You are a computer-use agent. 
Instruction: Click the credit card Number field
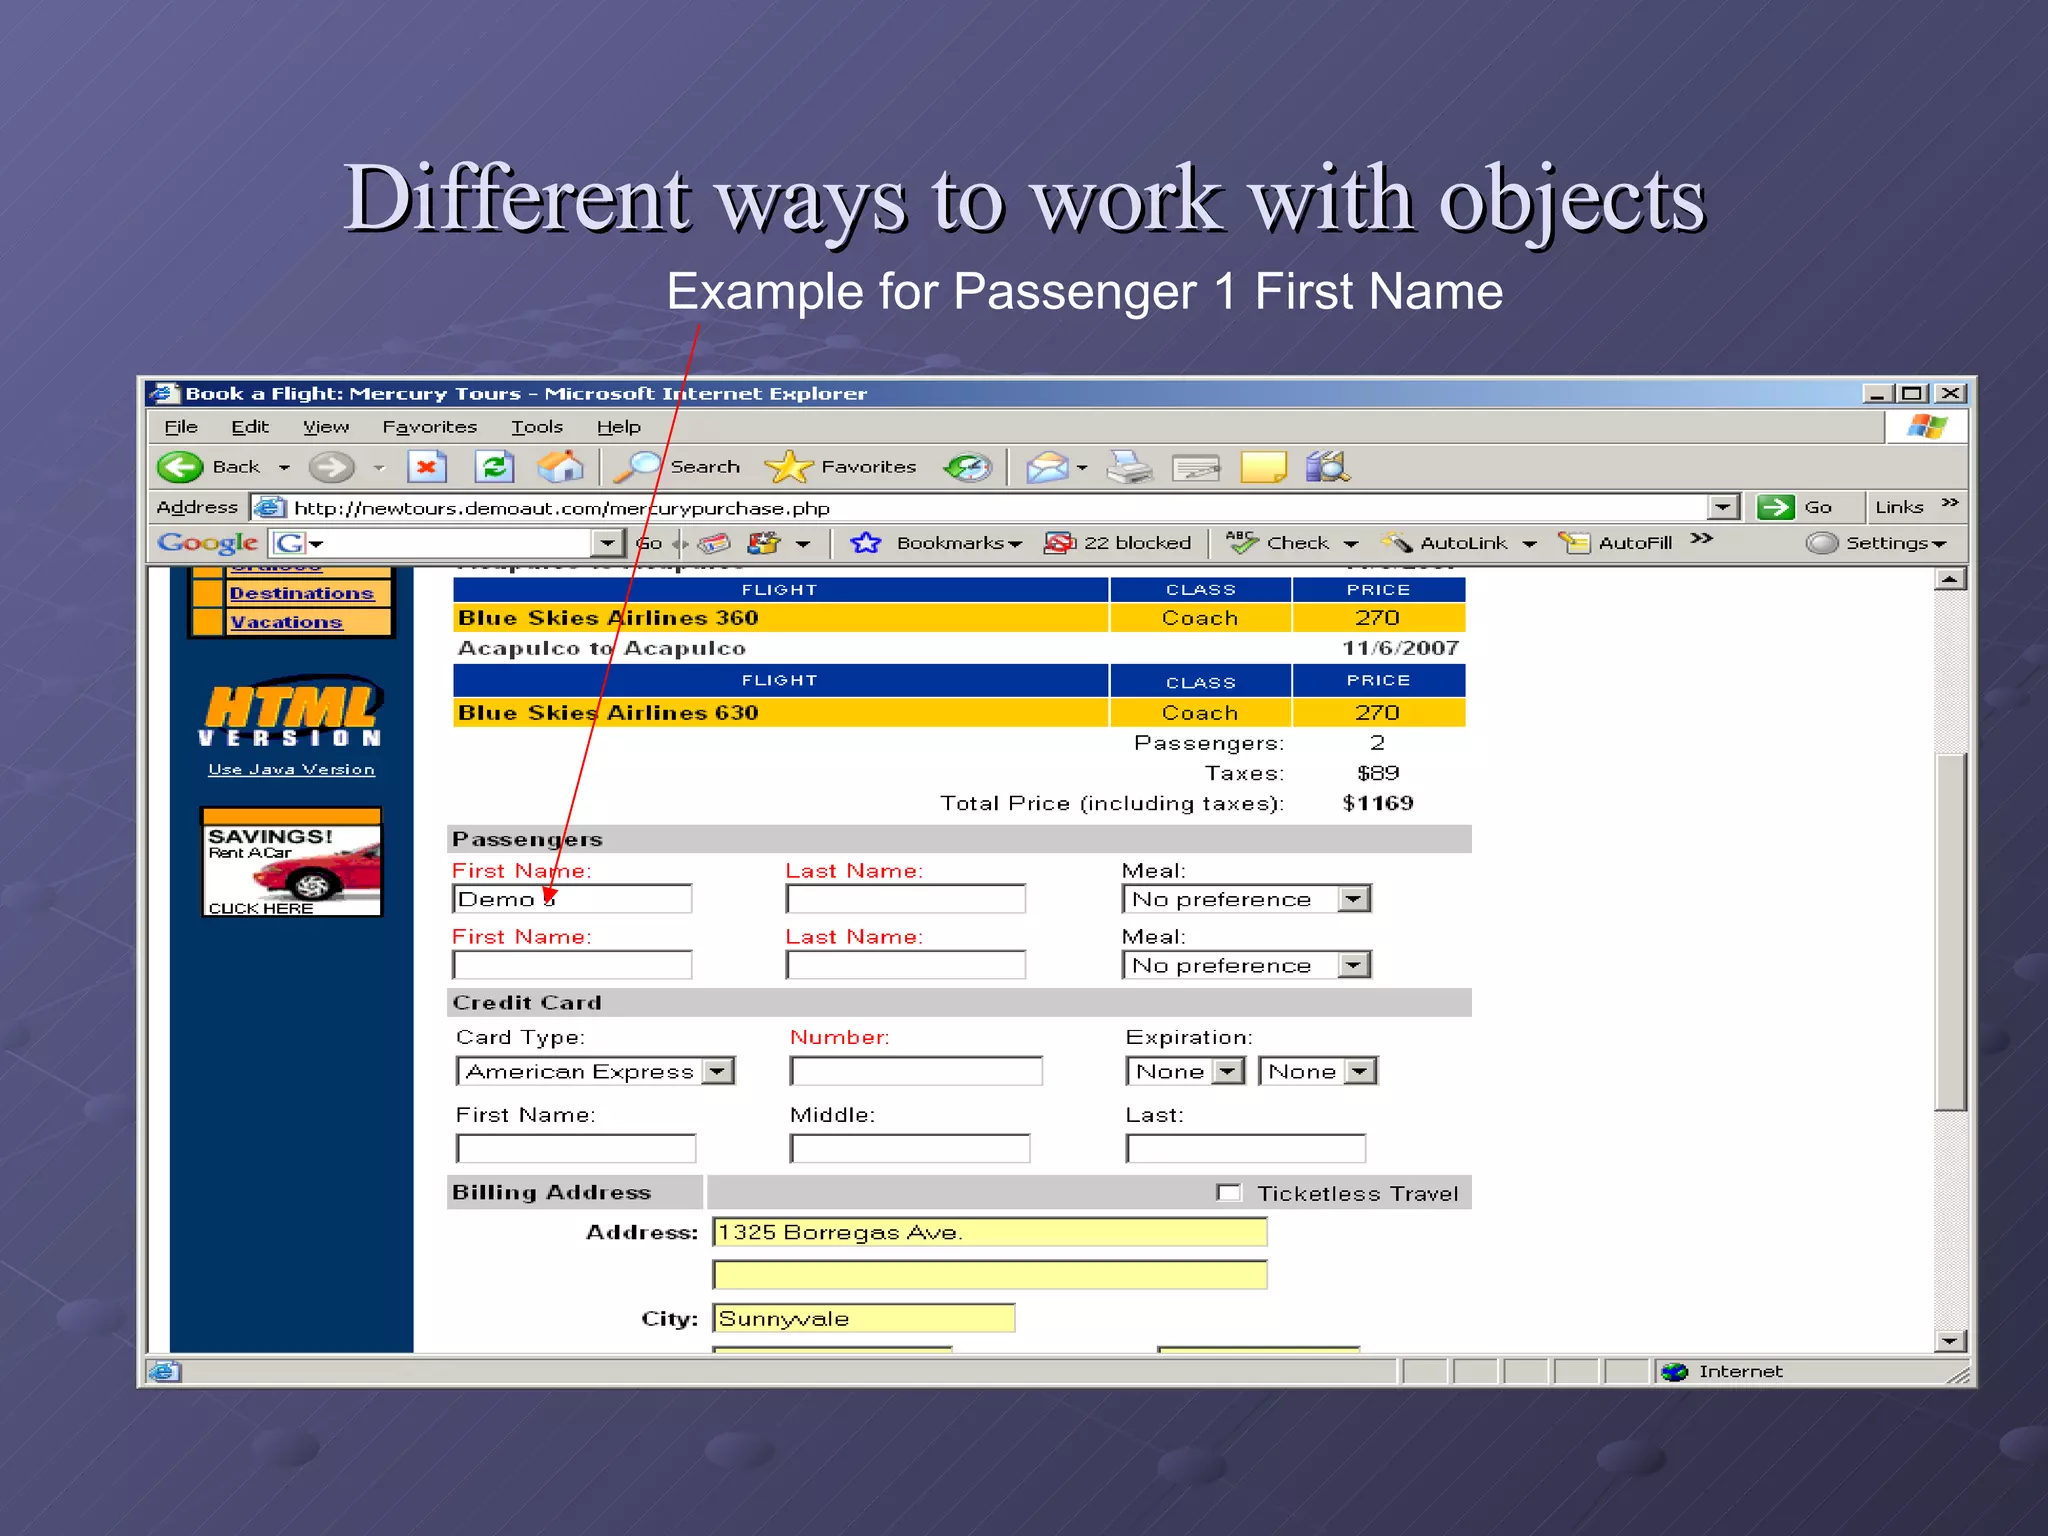916,1071
